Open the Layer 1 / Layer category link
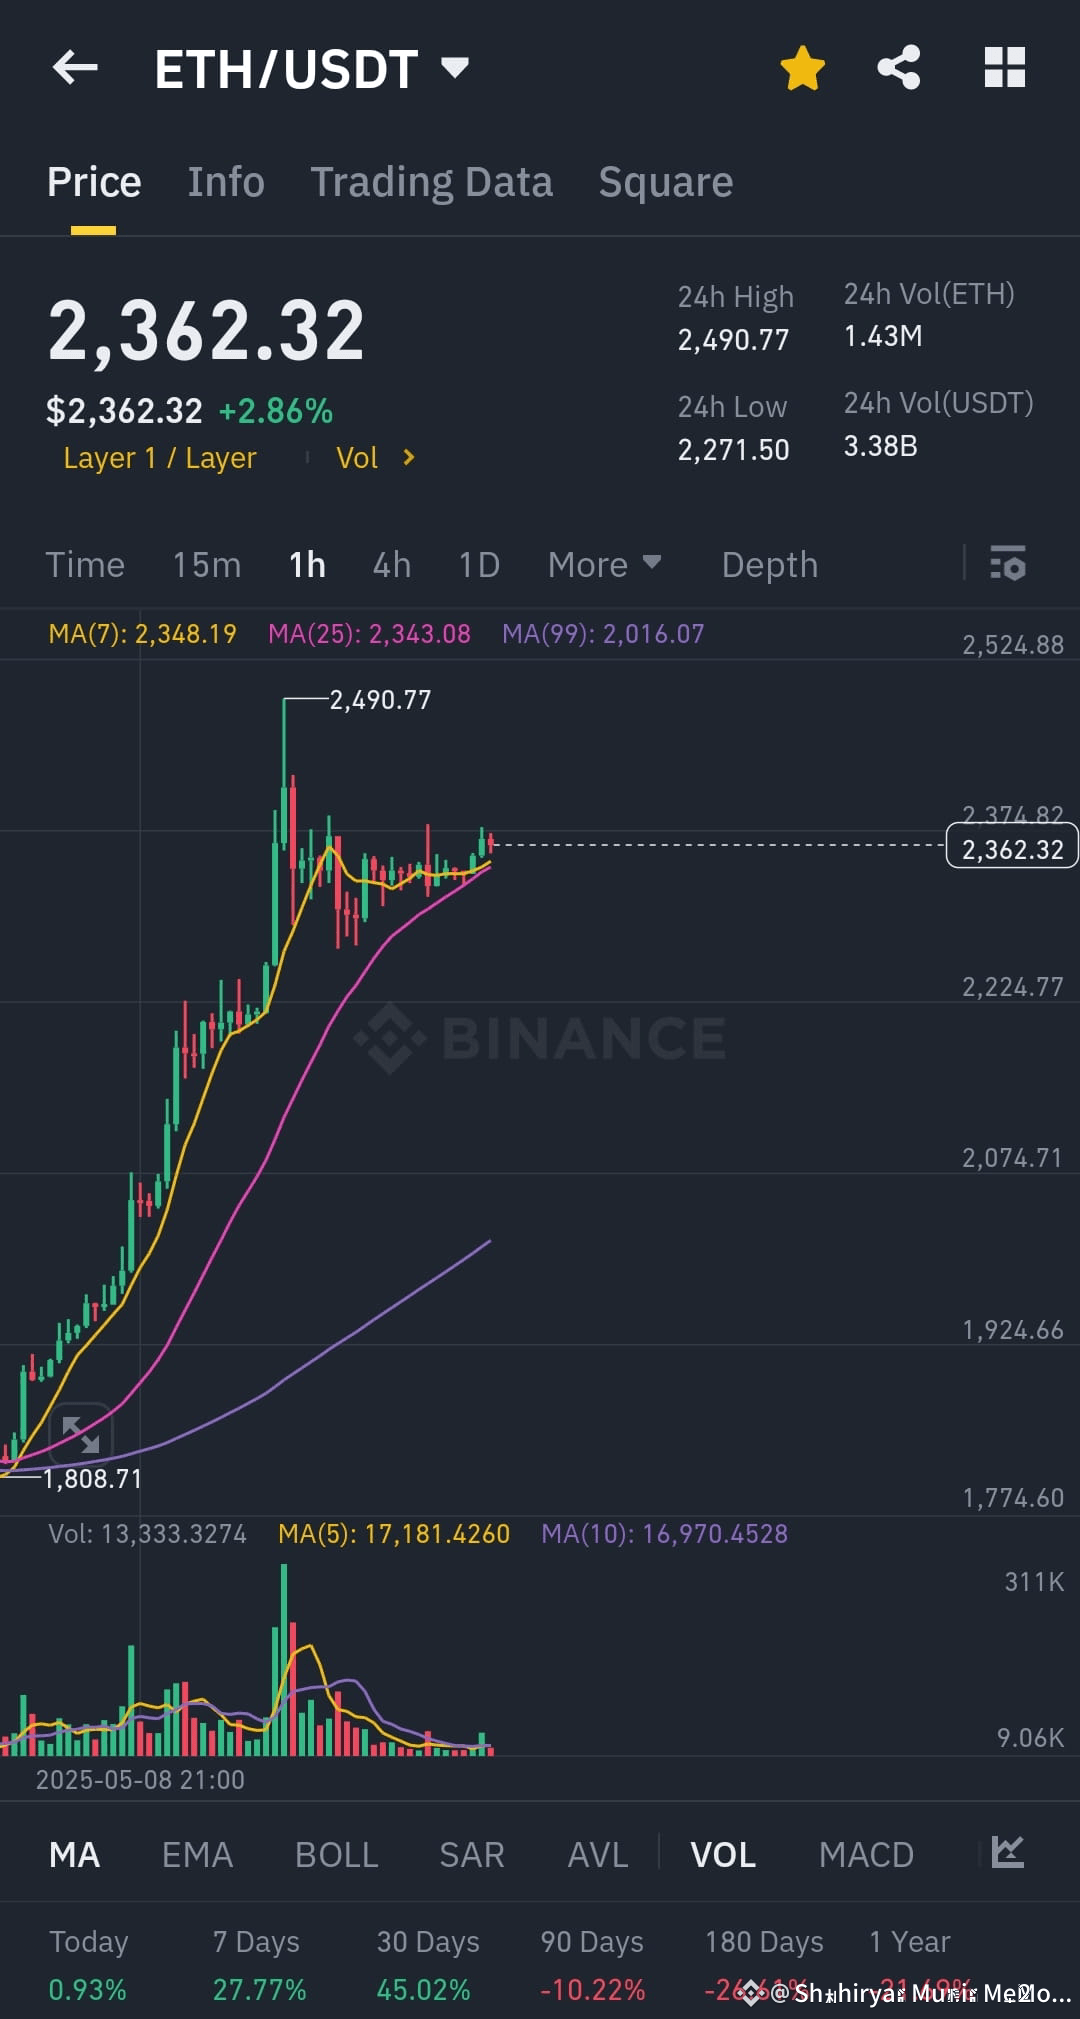The height and width of the screenshot is (2019, 1080). (160, 458)
